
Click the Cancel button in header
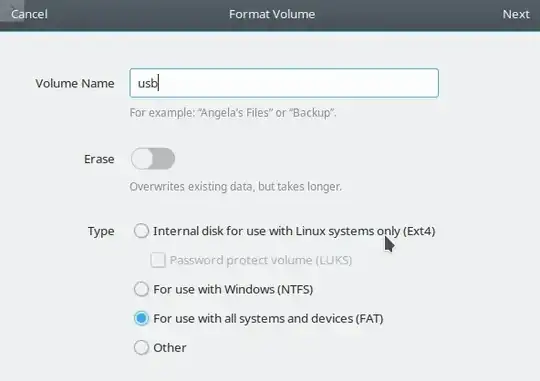29,14
